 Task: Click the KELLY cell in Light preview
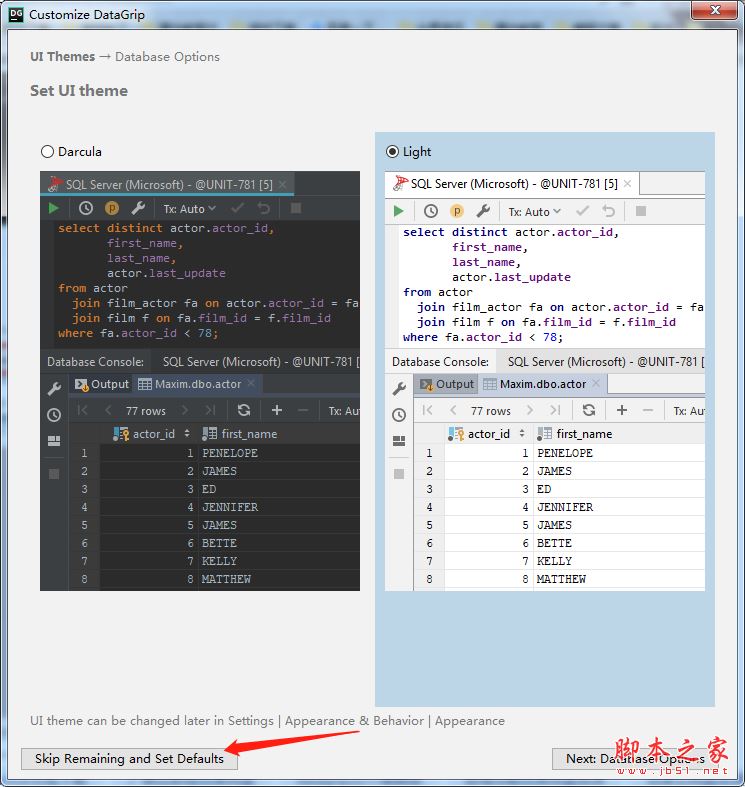619,561
